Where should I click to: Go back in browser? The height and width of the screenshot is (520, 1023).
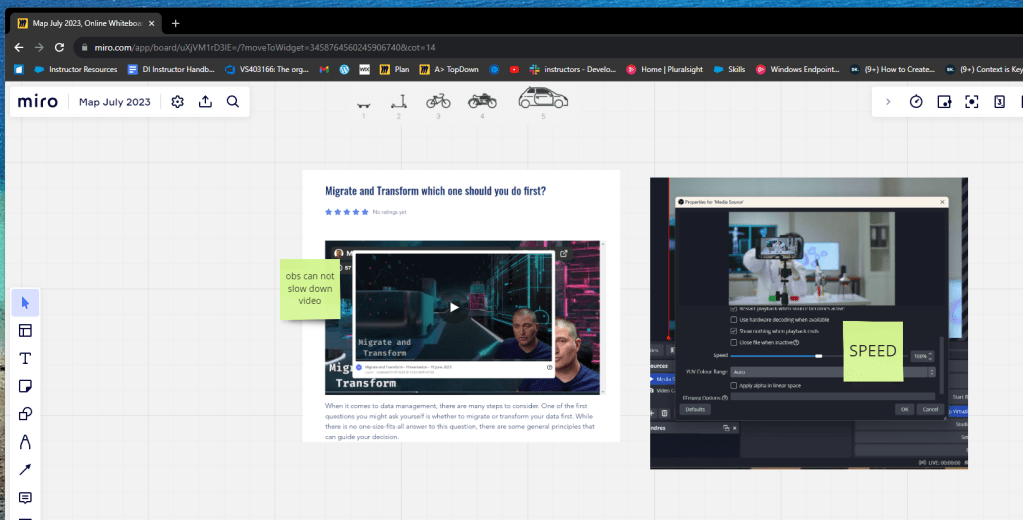tap(19, 48)
